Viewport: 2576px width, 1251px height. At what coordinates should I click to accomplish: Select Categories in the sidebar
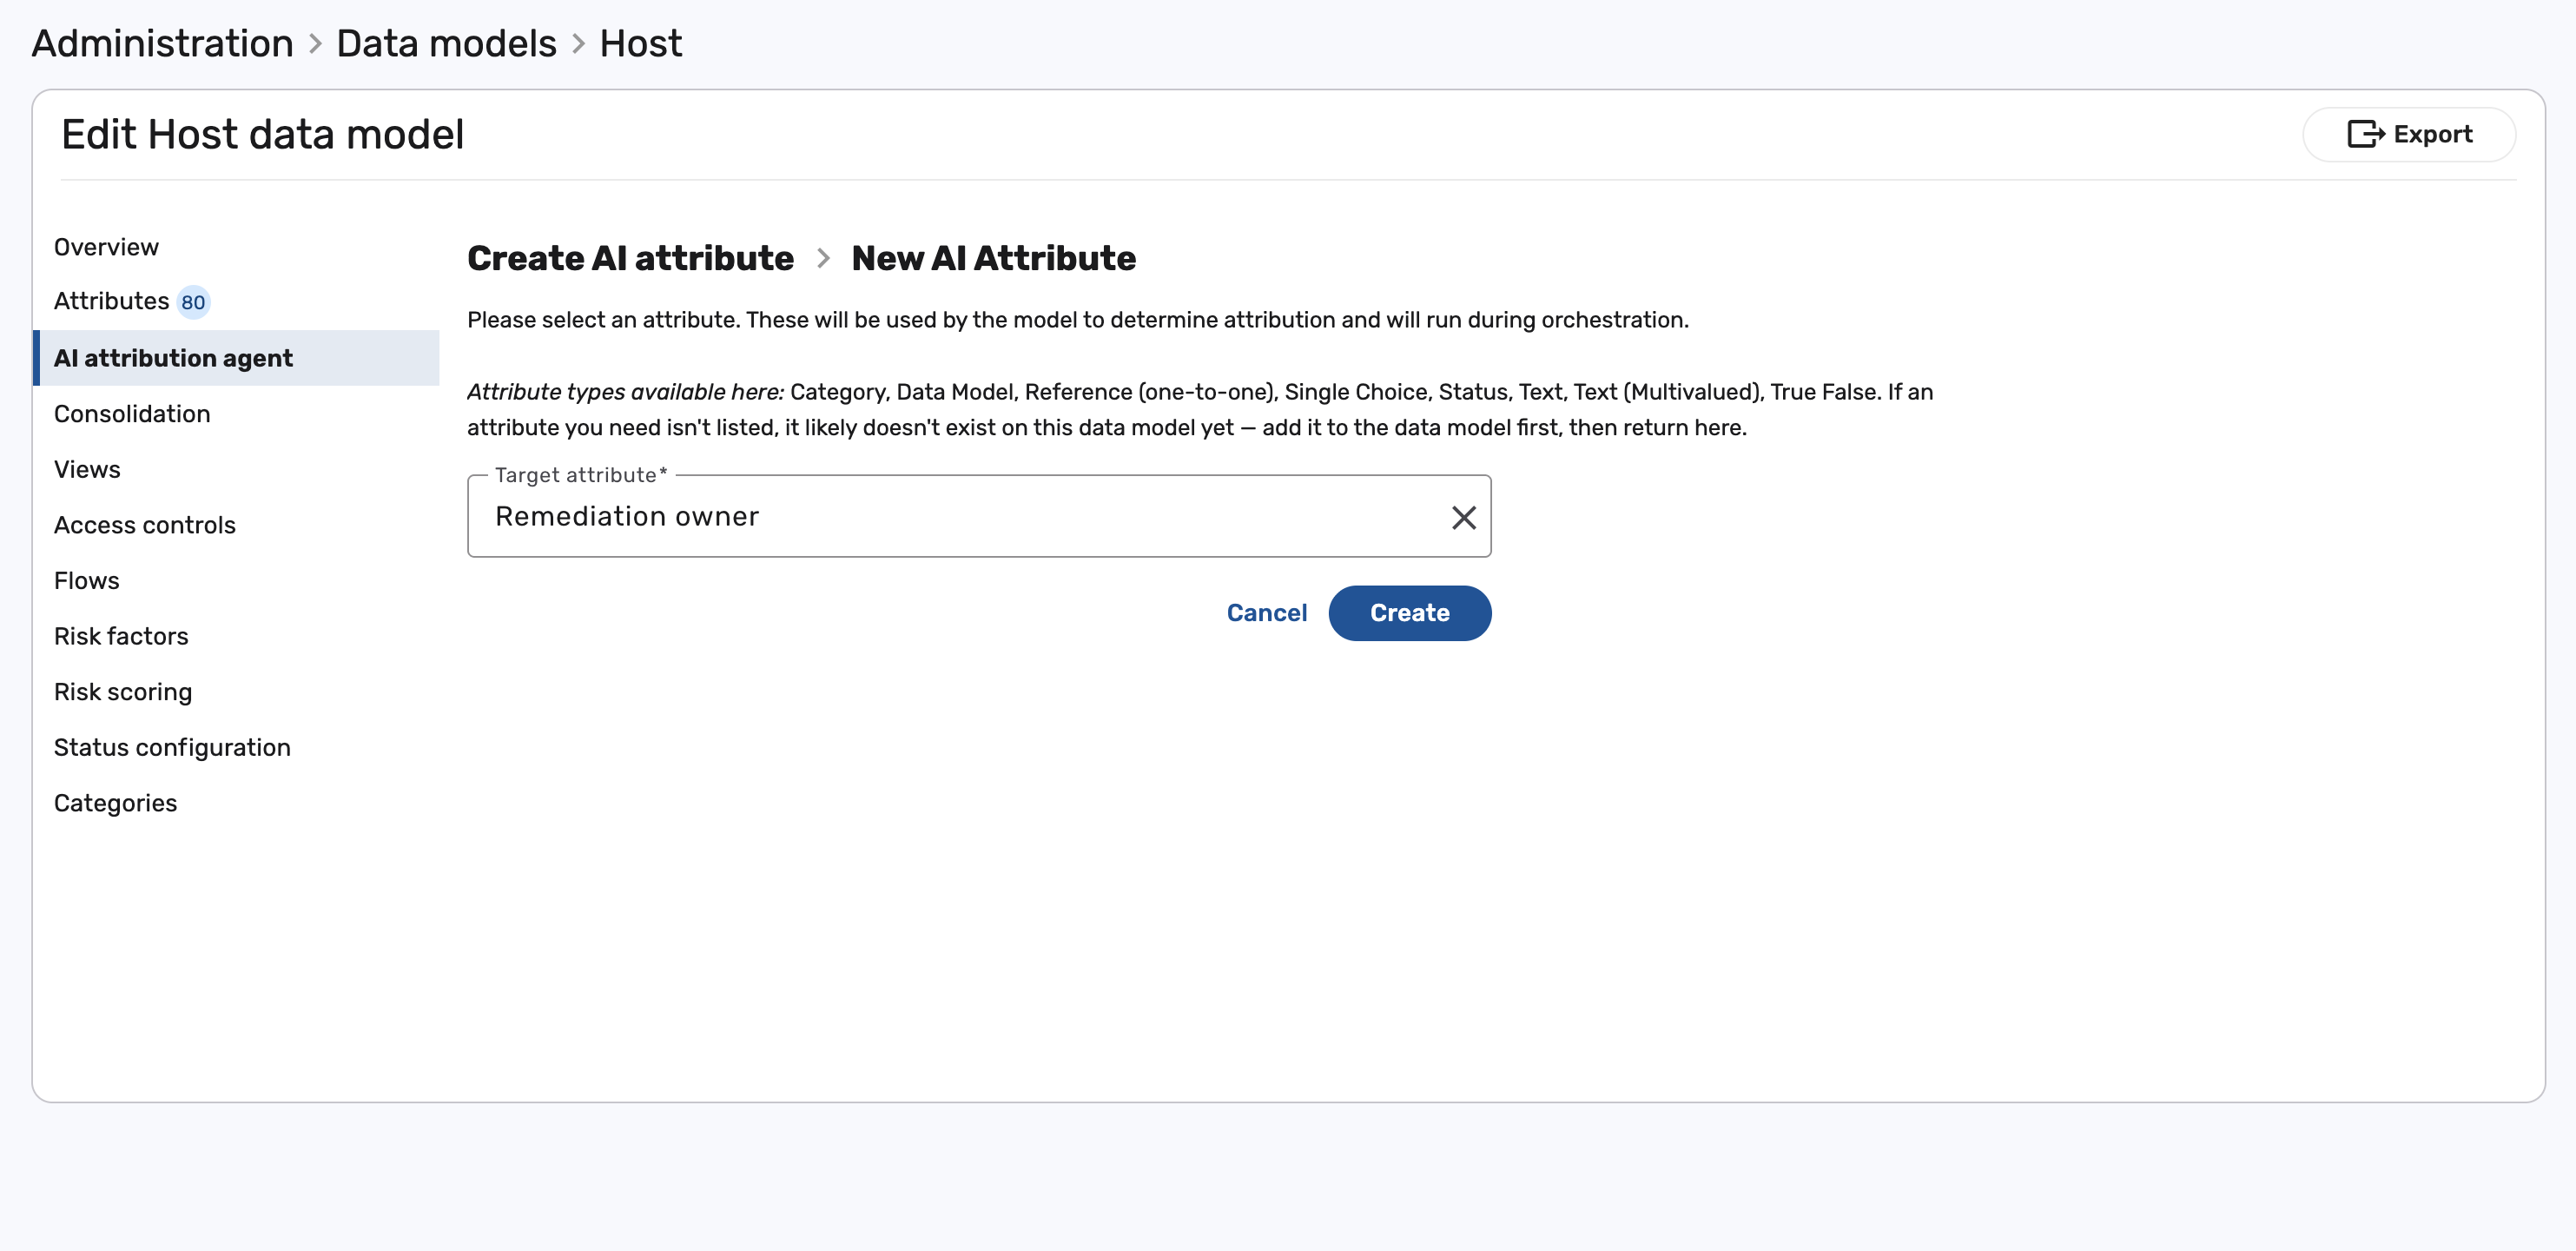(x=115, y=803)
